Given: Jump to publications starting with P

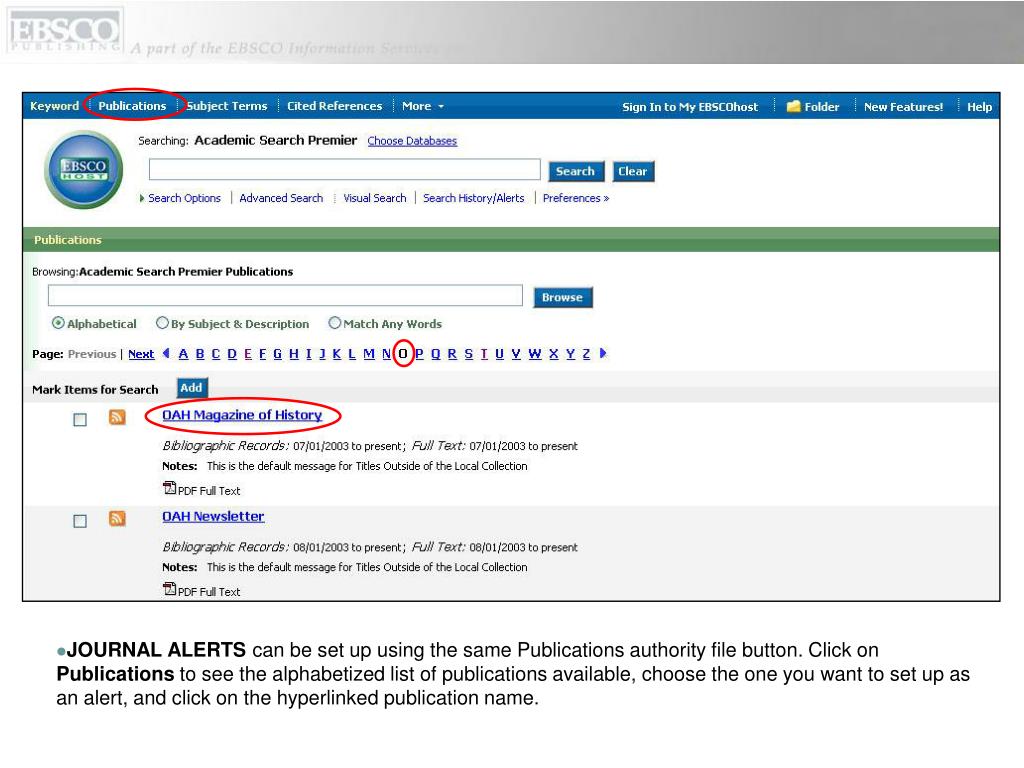Looking at the screenshot, I should (419, 353).
